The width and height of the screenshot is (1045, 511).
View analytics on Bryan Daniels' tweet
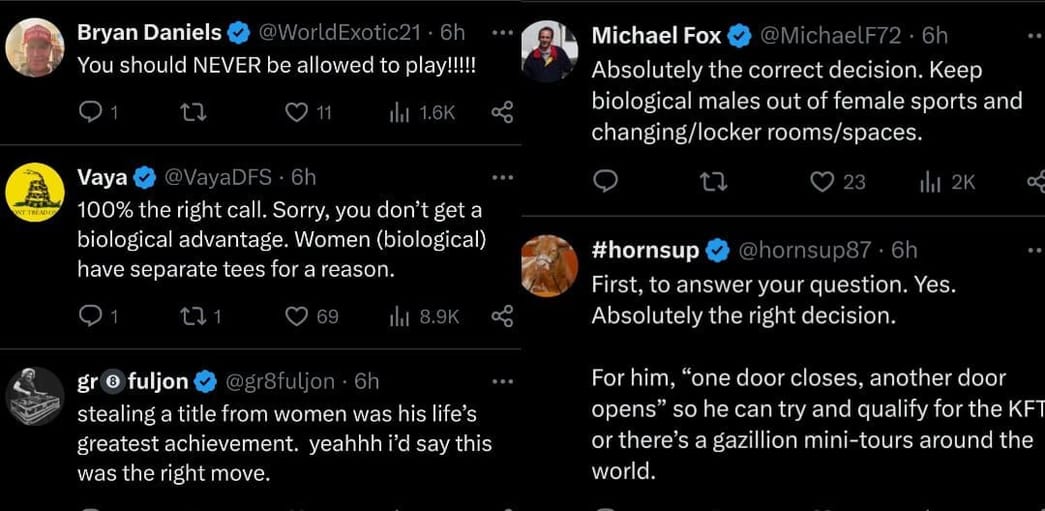[400, 113]
